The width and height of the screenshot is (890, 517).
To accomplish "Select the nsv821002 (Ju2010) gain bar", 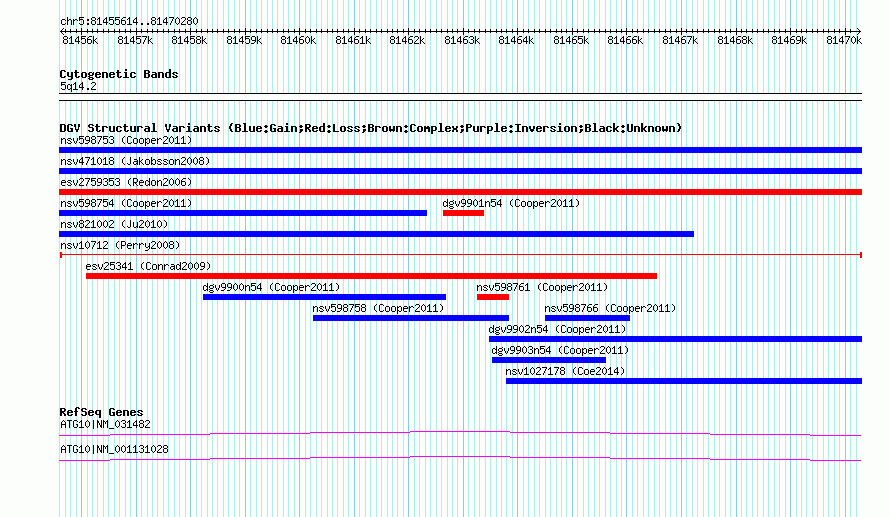I will 376,234.
